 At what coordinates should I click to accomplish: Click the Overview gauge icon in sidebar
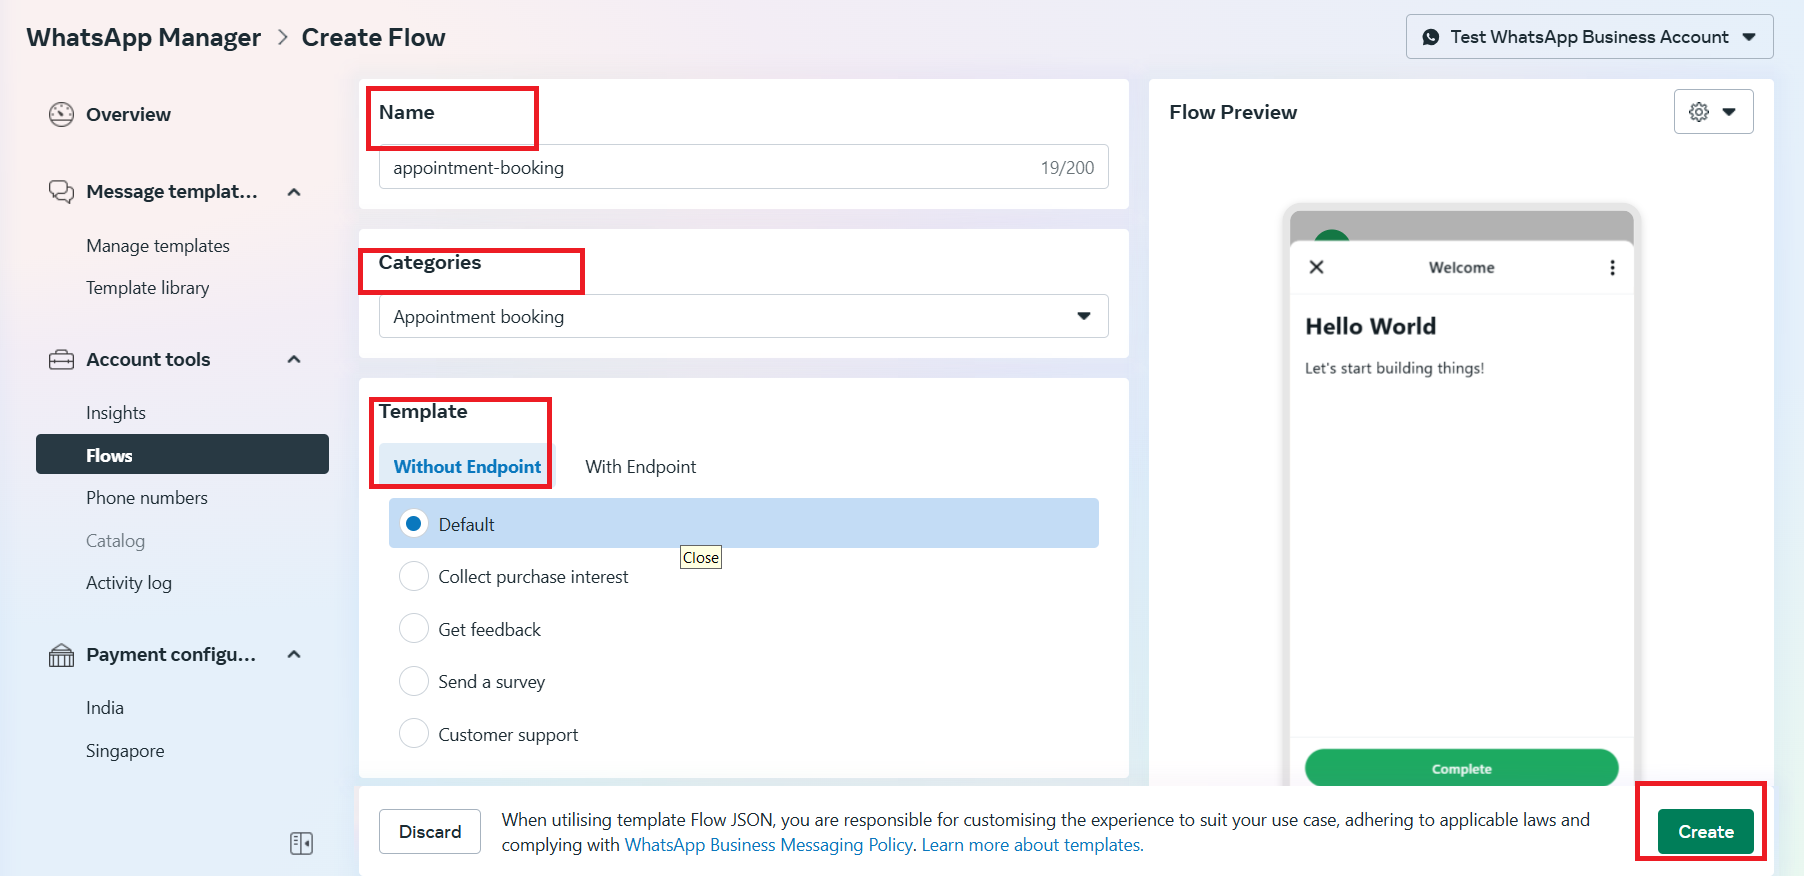61,115
